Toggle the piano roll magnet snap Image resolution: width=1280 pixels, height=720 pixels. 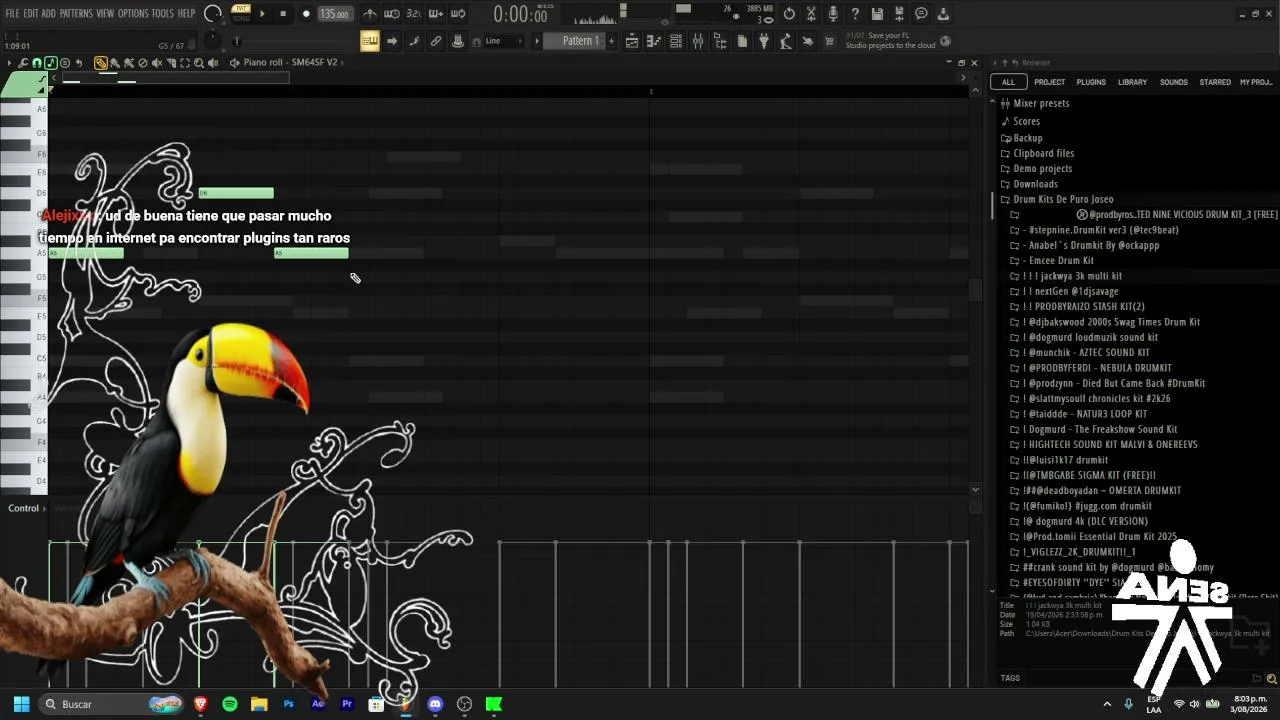37,63
